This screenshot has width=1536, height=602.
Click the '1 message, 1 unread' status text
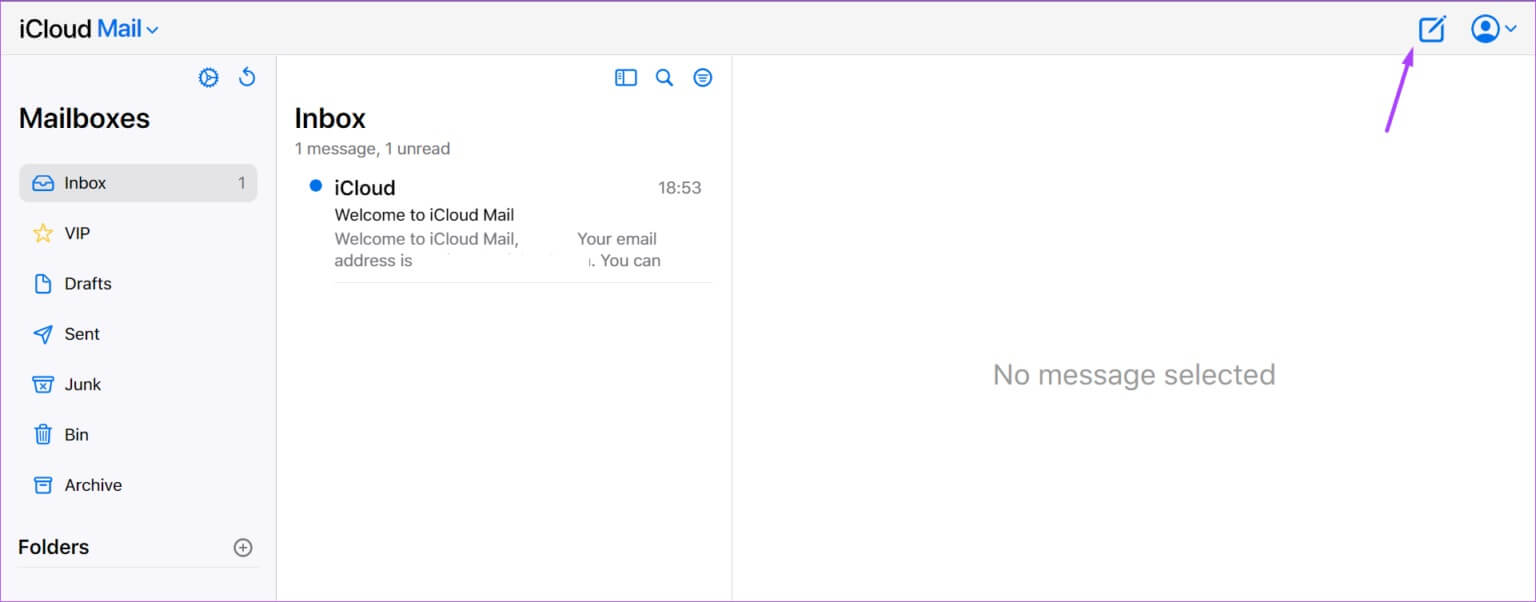click(372, 149)
